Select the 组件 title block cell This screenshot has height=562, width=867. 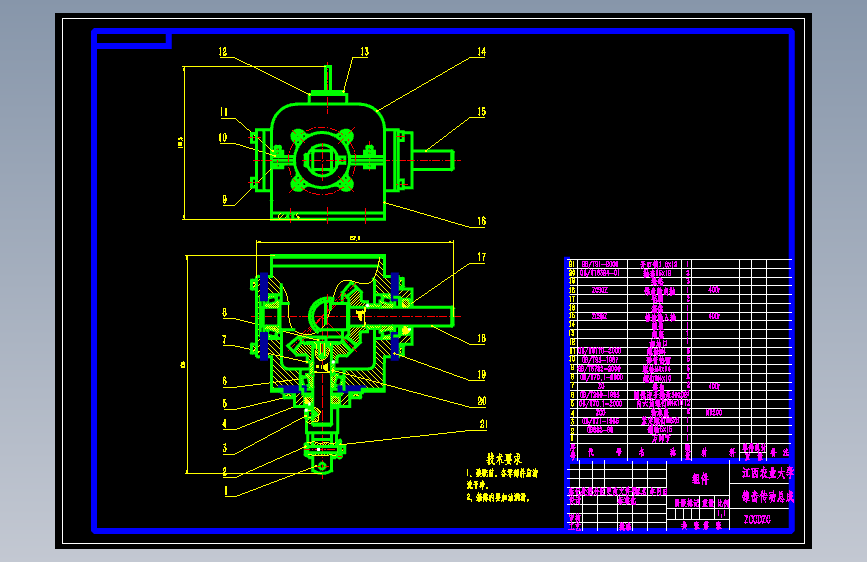click(x=699, y=479)
